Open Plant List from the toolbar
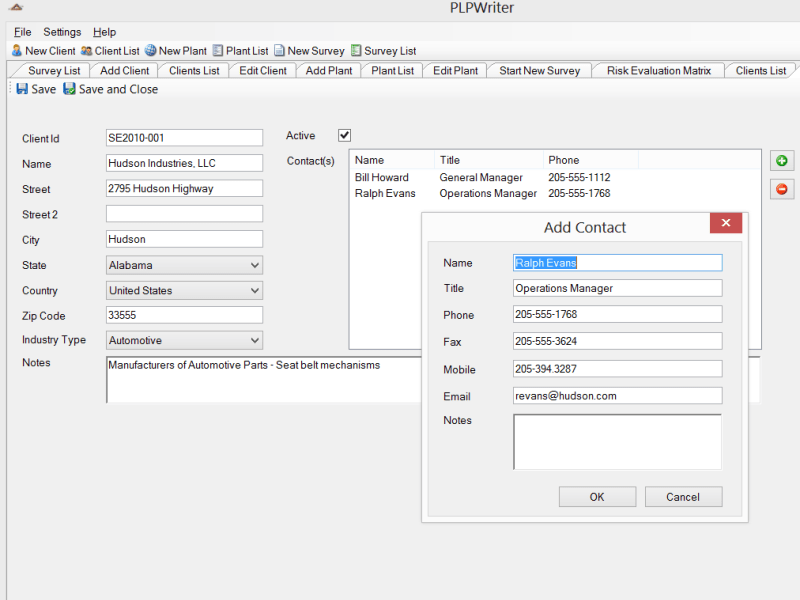The image size is (800, 600). (x=217, y=50)
